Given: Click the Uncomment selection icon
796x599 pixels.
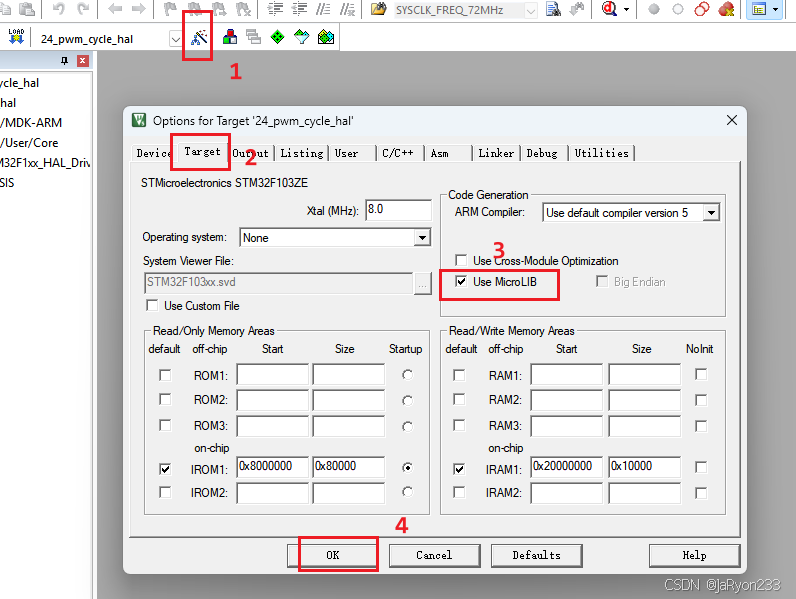Looking at the screenshot, I should click(347, 9).
